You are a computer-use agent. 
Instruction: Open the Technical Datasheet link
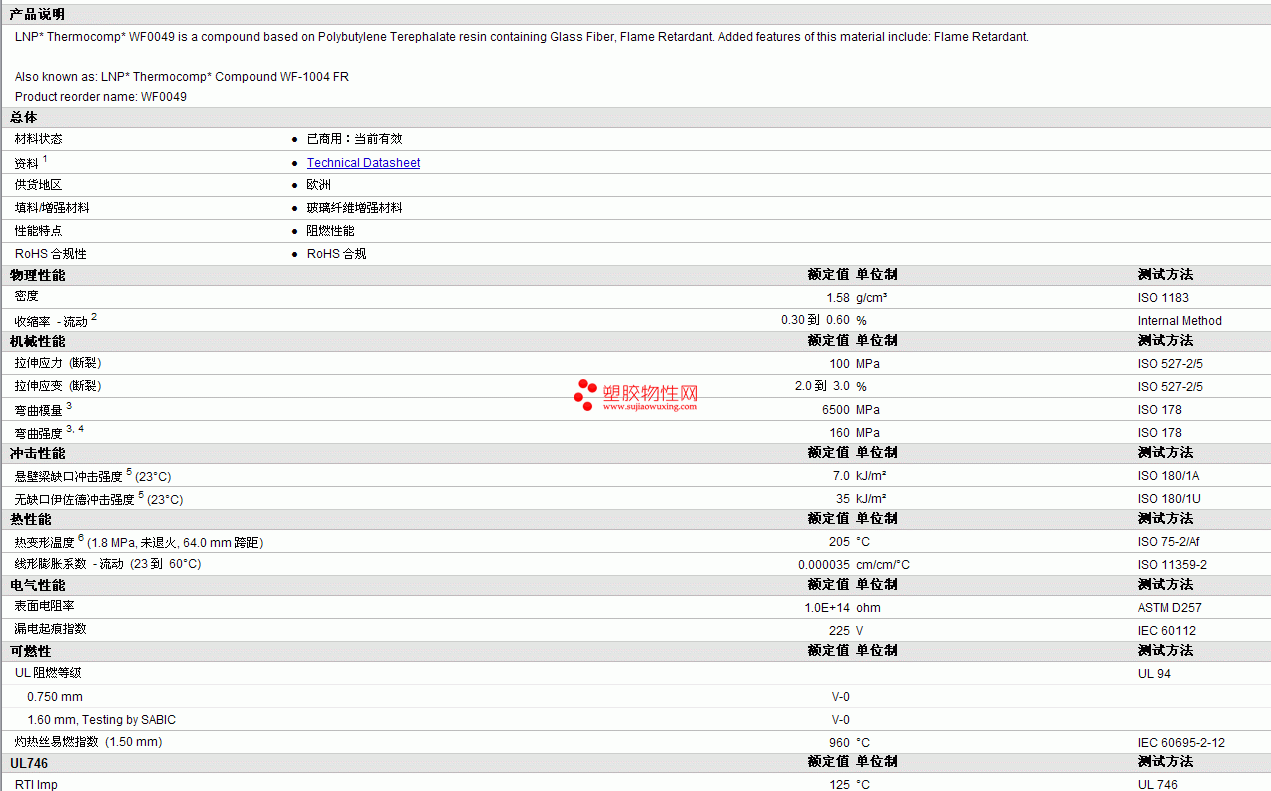coord(363,163)
